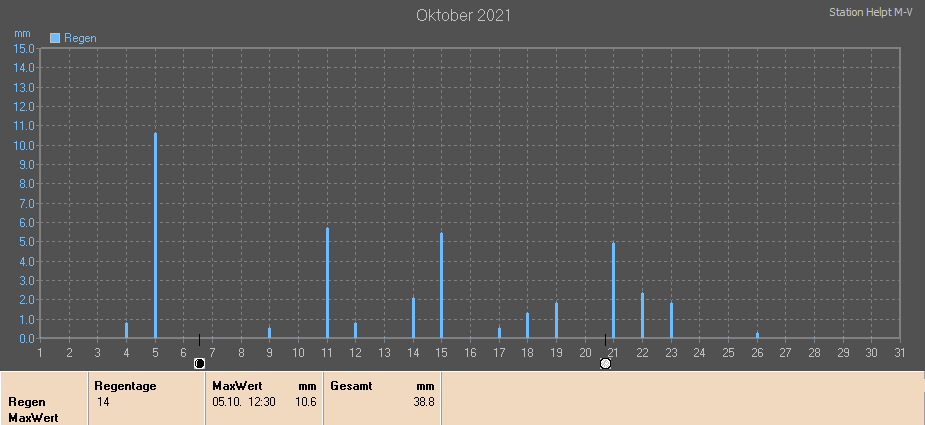Select the rain bar for day 18
The width and height of the screenshot is (925, 425).
coord(527,325)
